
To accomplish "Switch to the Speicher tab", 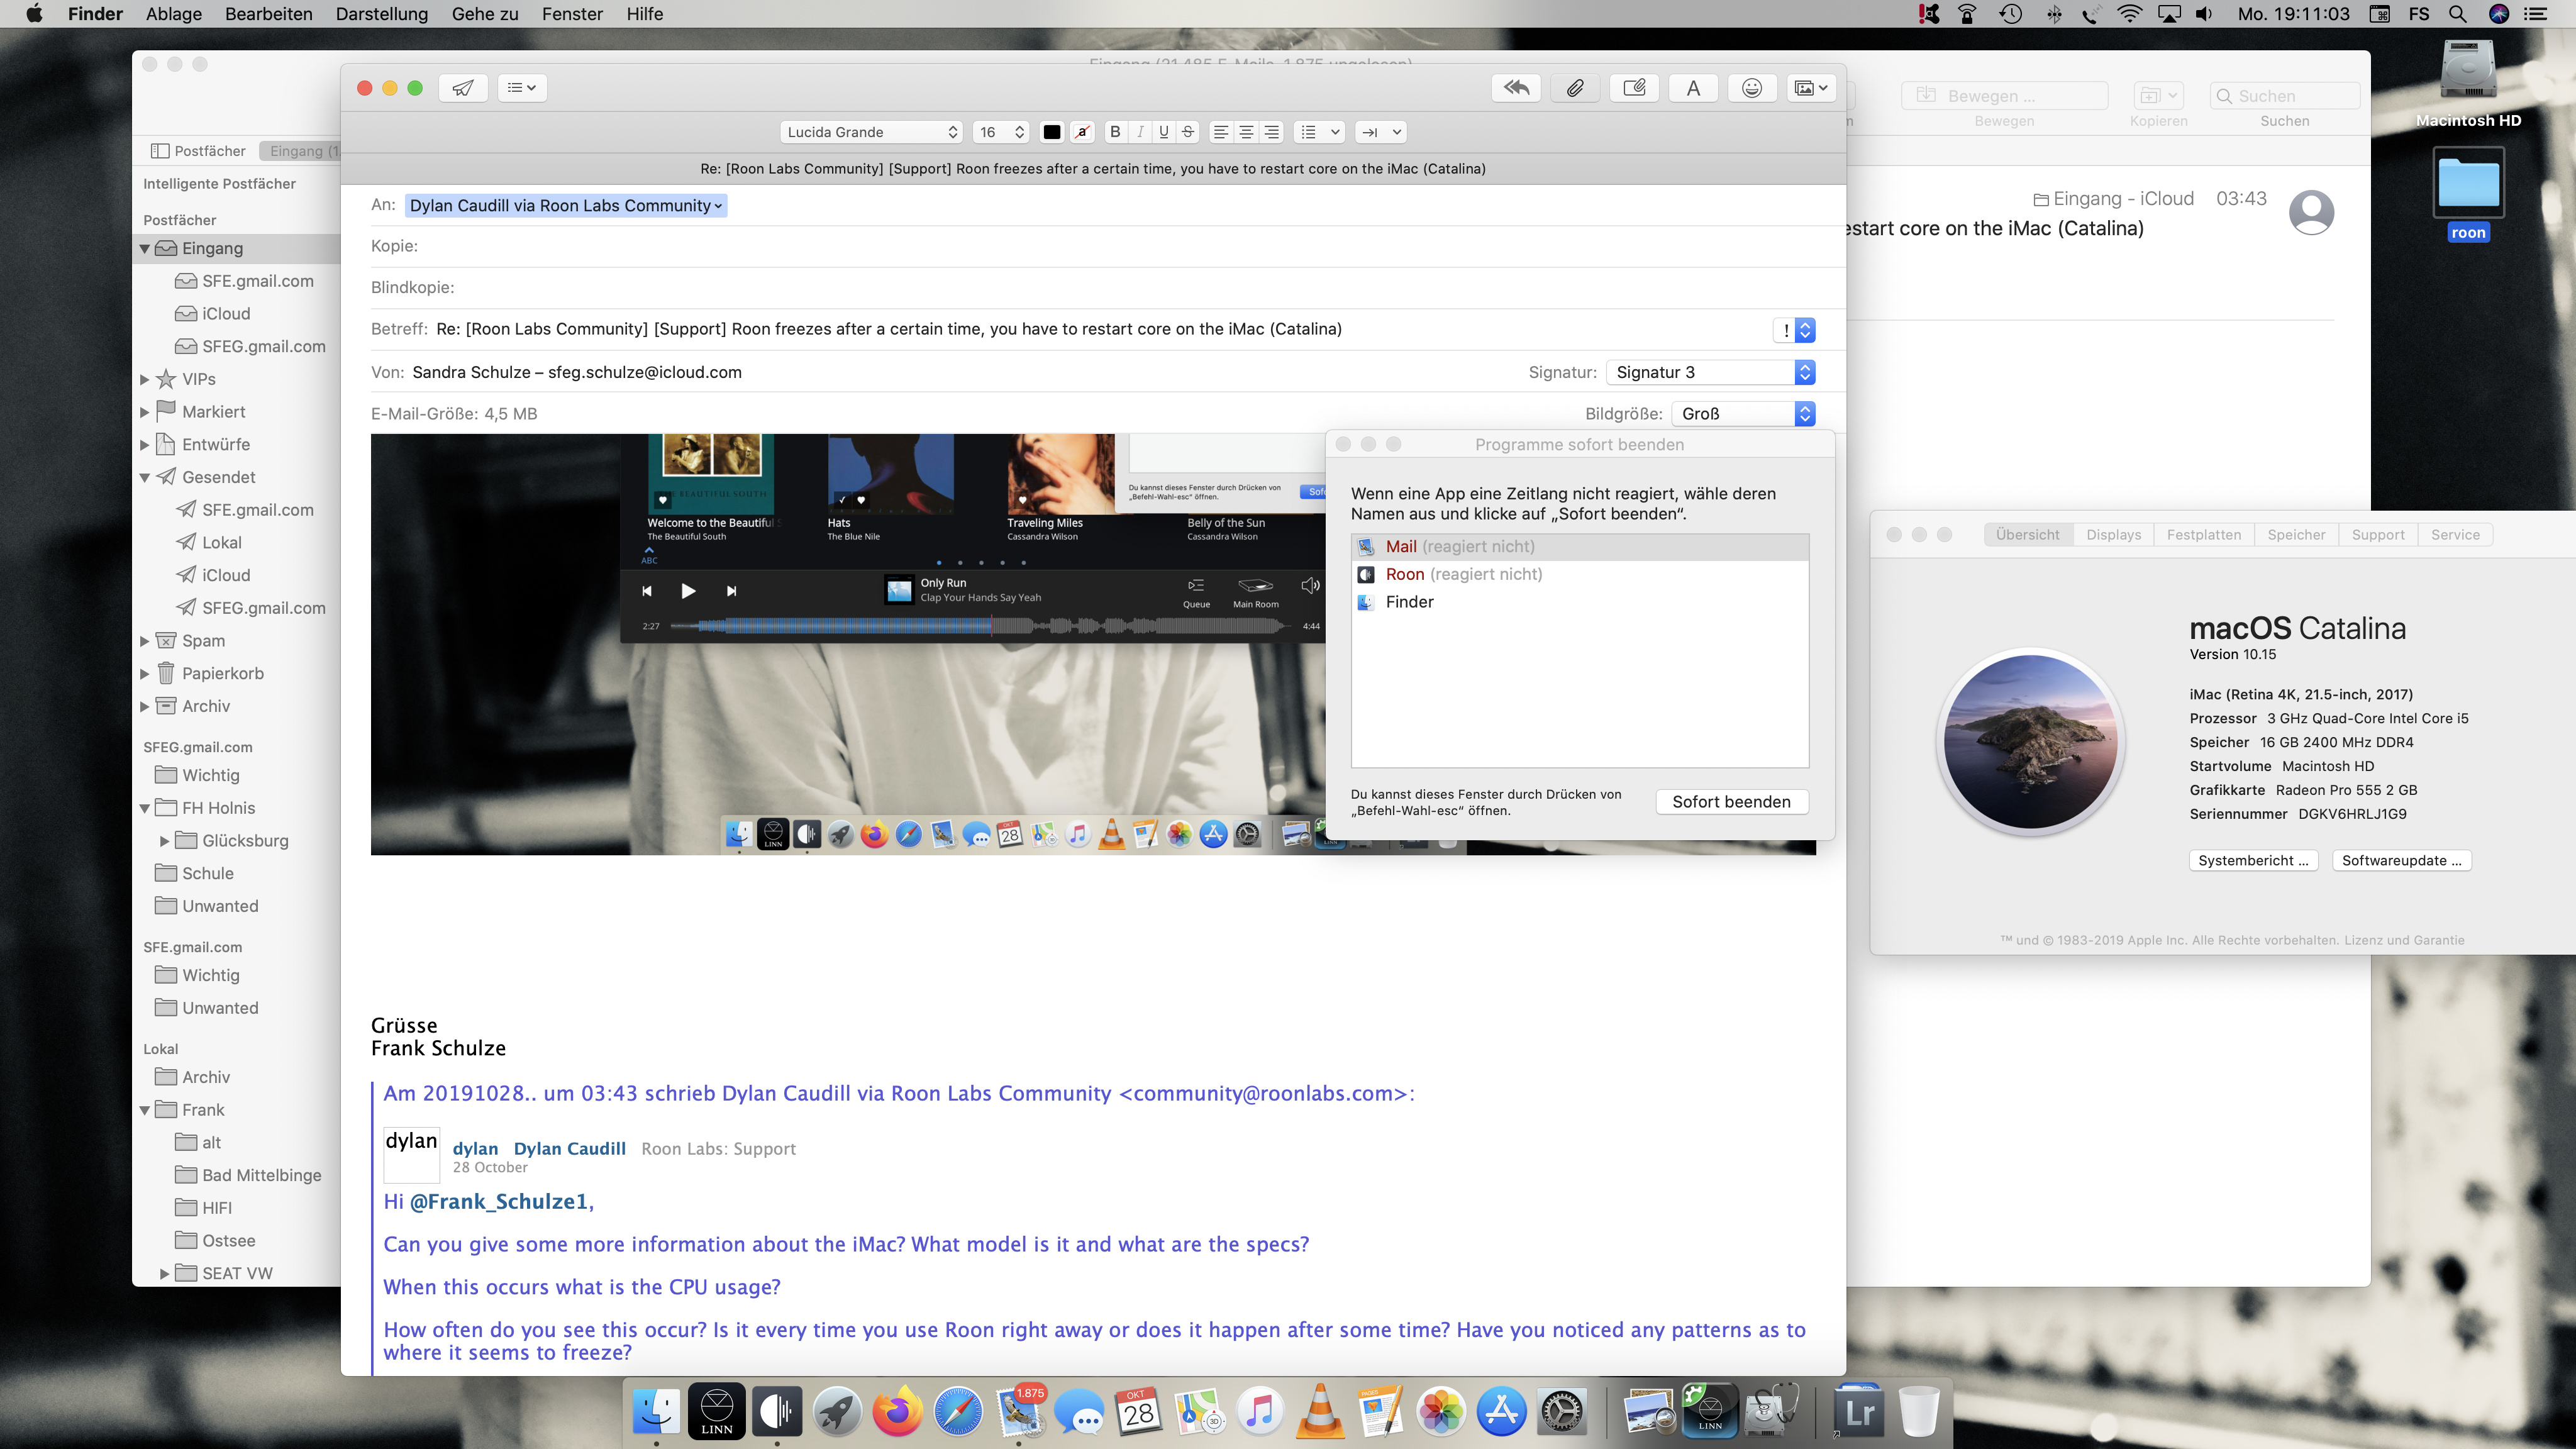I will [2296, 535].
